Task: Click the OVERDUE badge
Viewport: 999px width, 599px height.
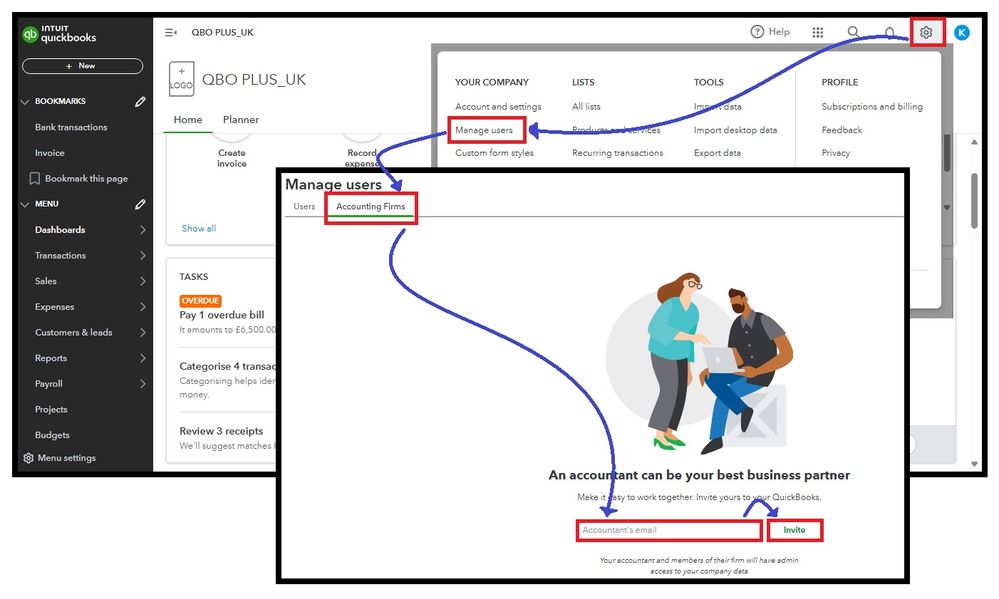Action: tap(200, 301)
